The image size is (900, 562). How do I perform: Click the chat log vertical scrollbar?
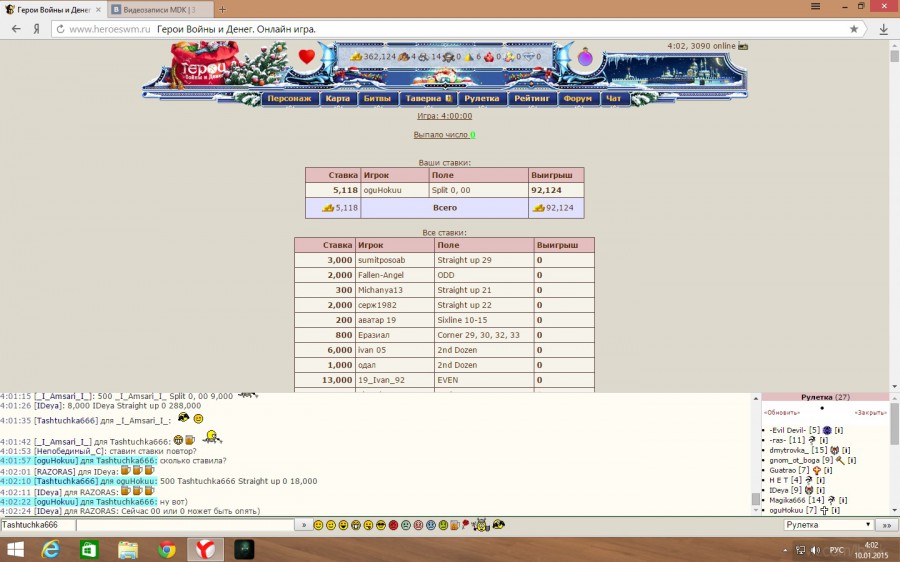pos(756,450)
